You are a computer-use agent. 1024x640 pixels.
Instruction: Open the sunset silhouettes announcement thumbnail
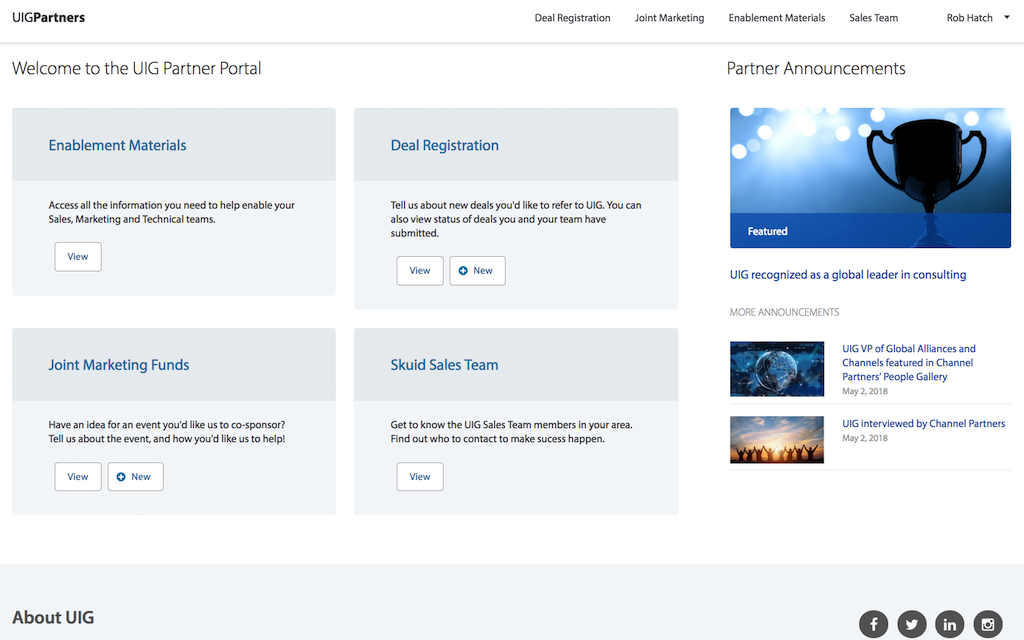[777, 440]
